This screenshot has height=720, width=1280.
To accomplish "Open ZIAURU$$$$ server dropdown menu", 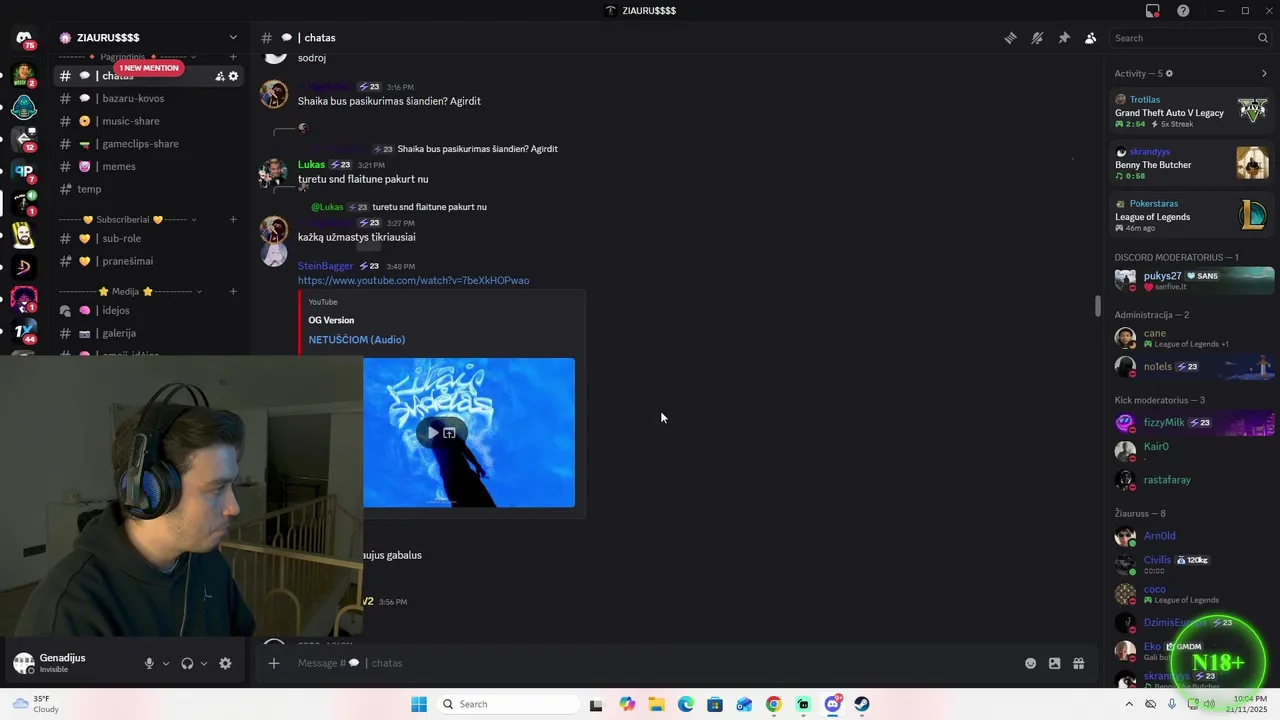I will click(x=233, y=38).
